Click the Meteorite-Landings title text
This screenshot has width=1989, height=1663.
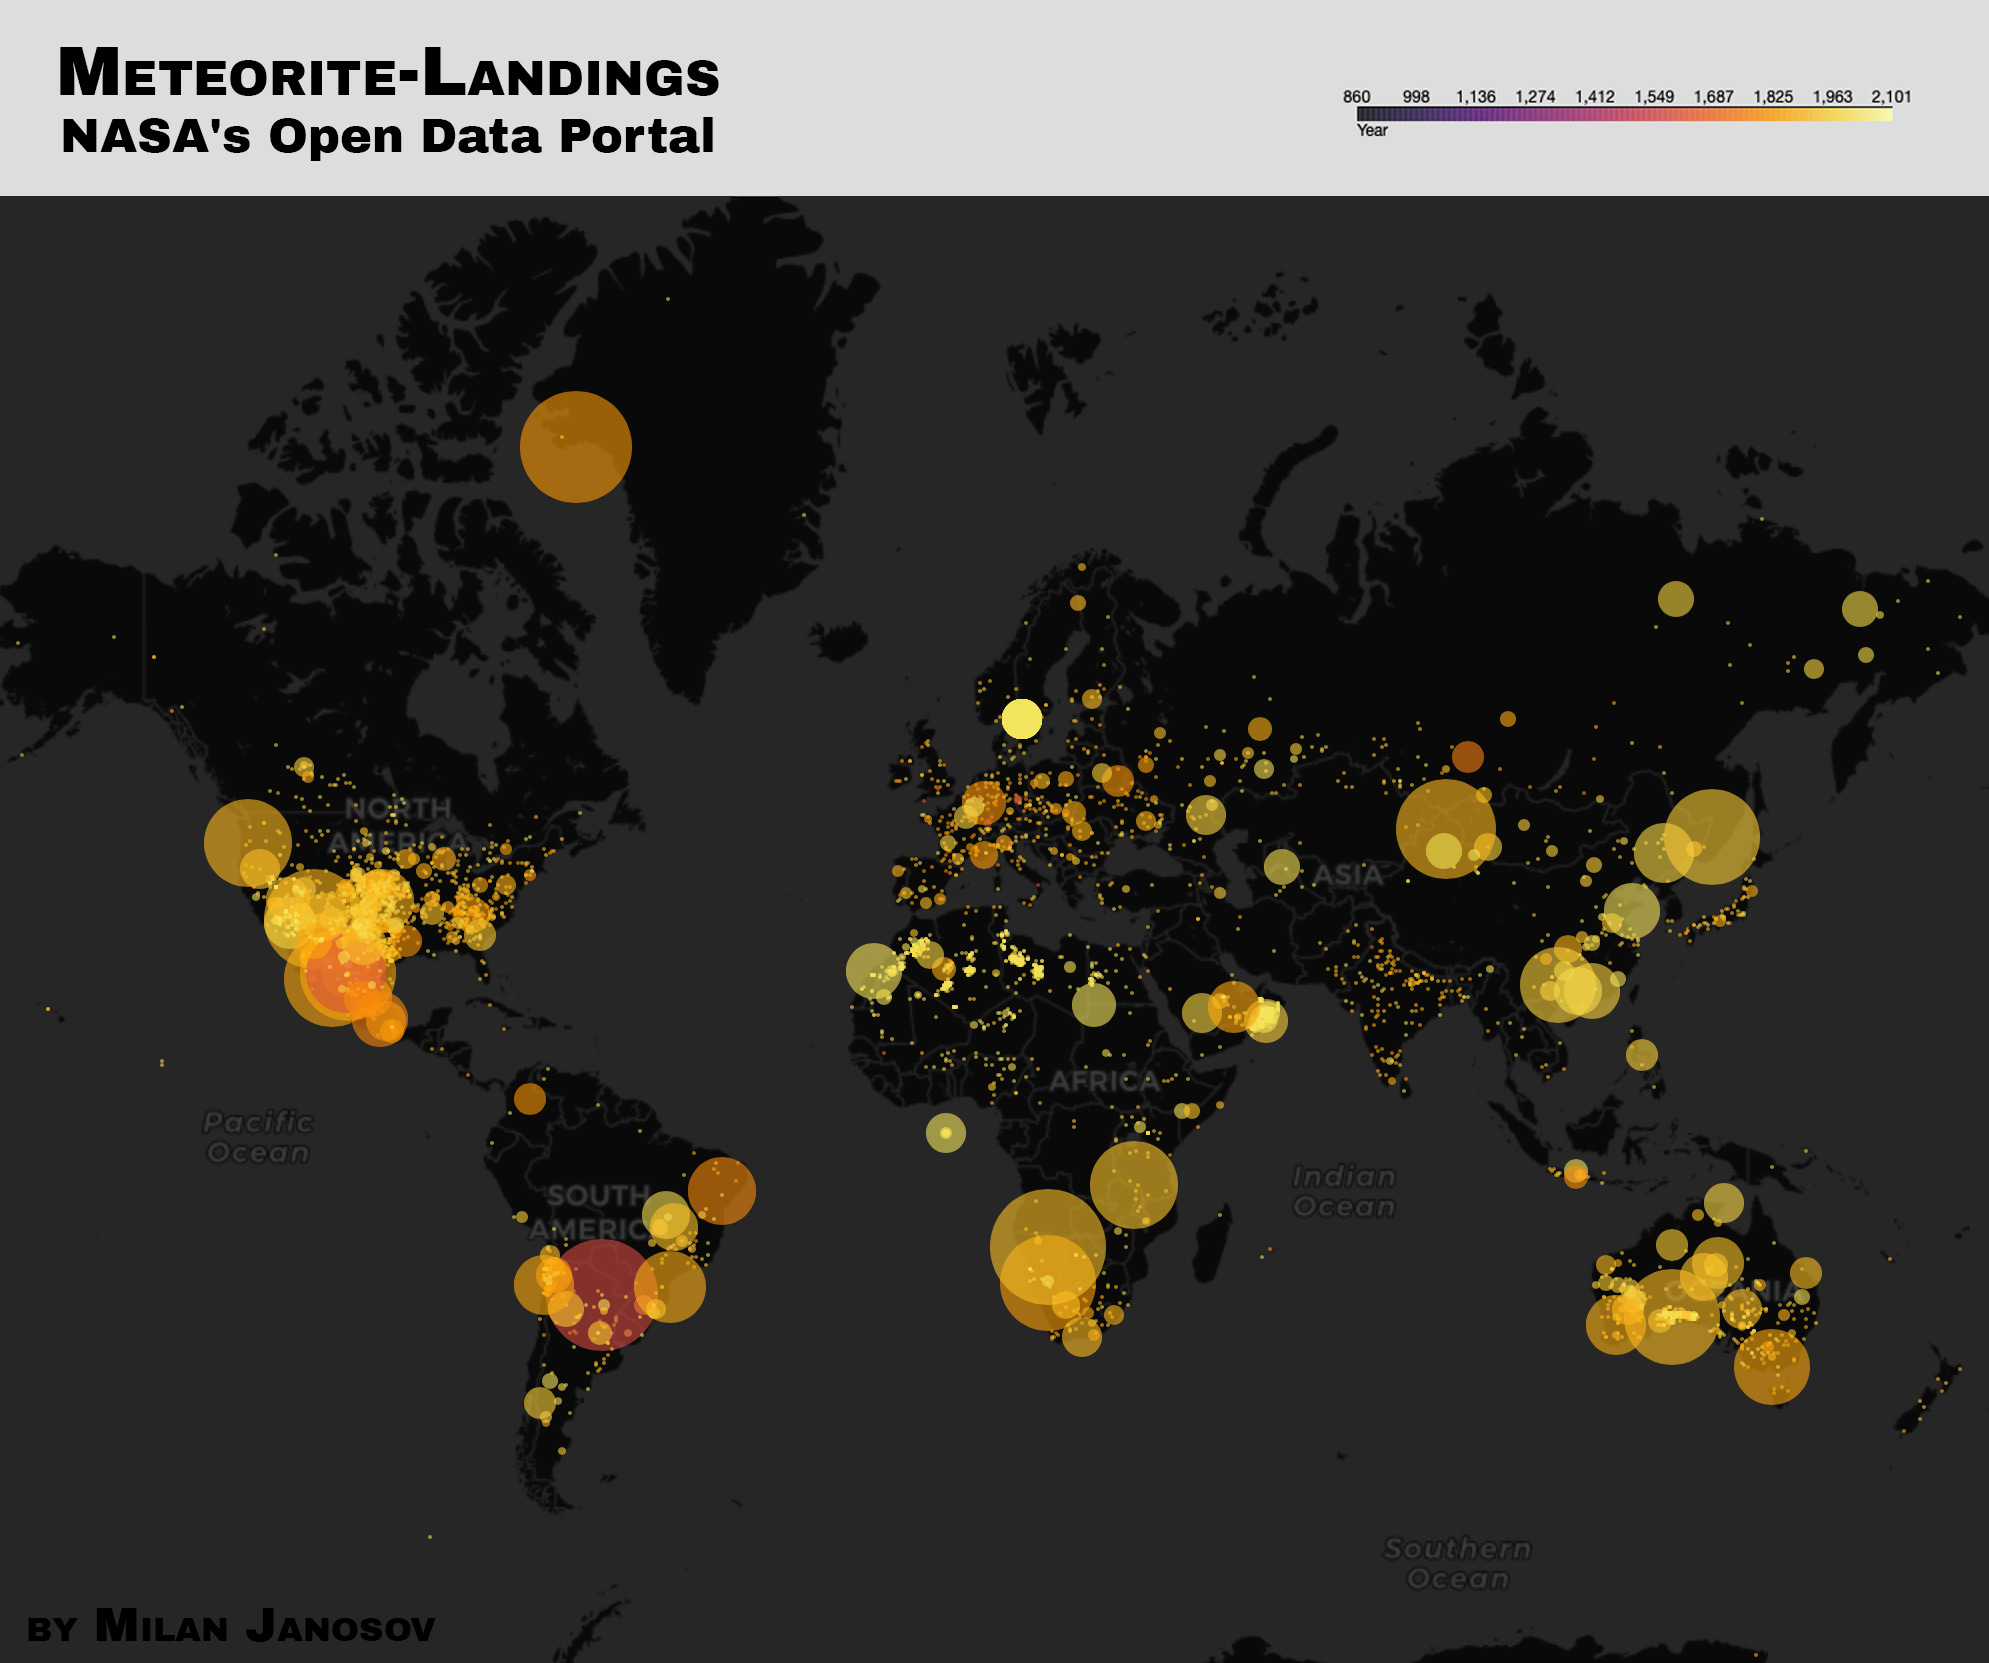click(390, 70)
